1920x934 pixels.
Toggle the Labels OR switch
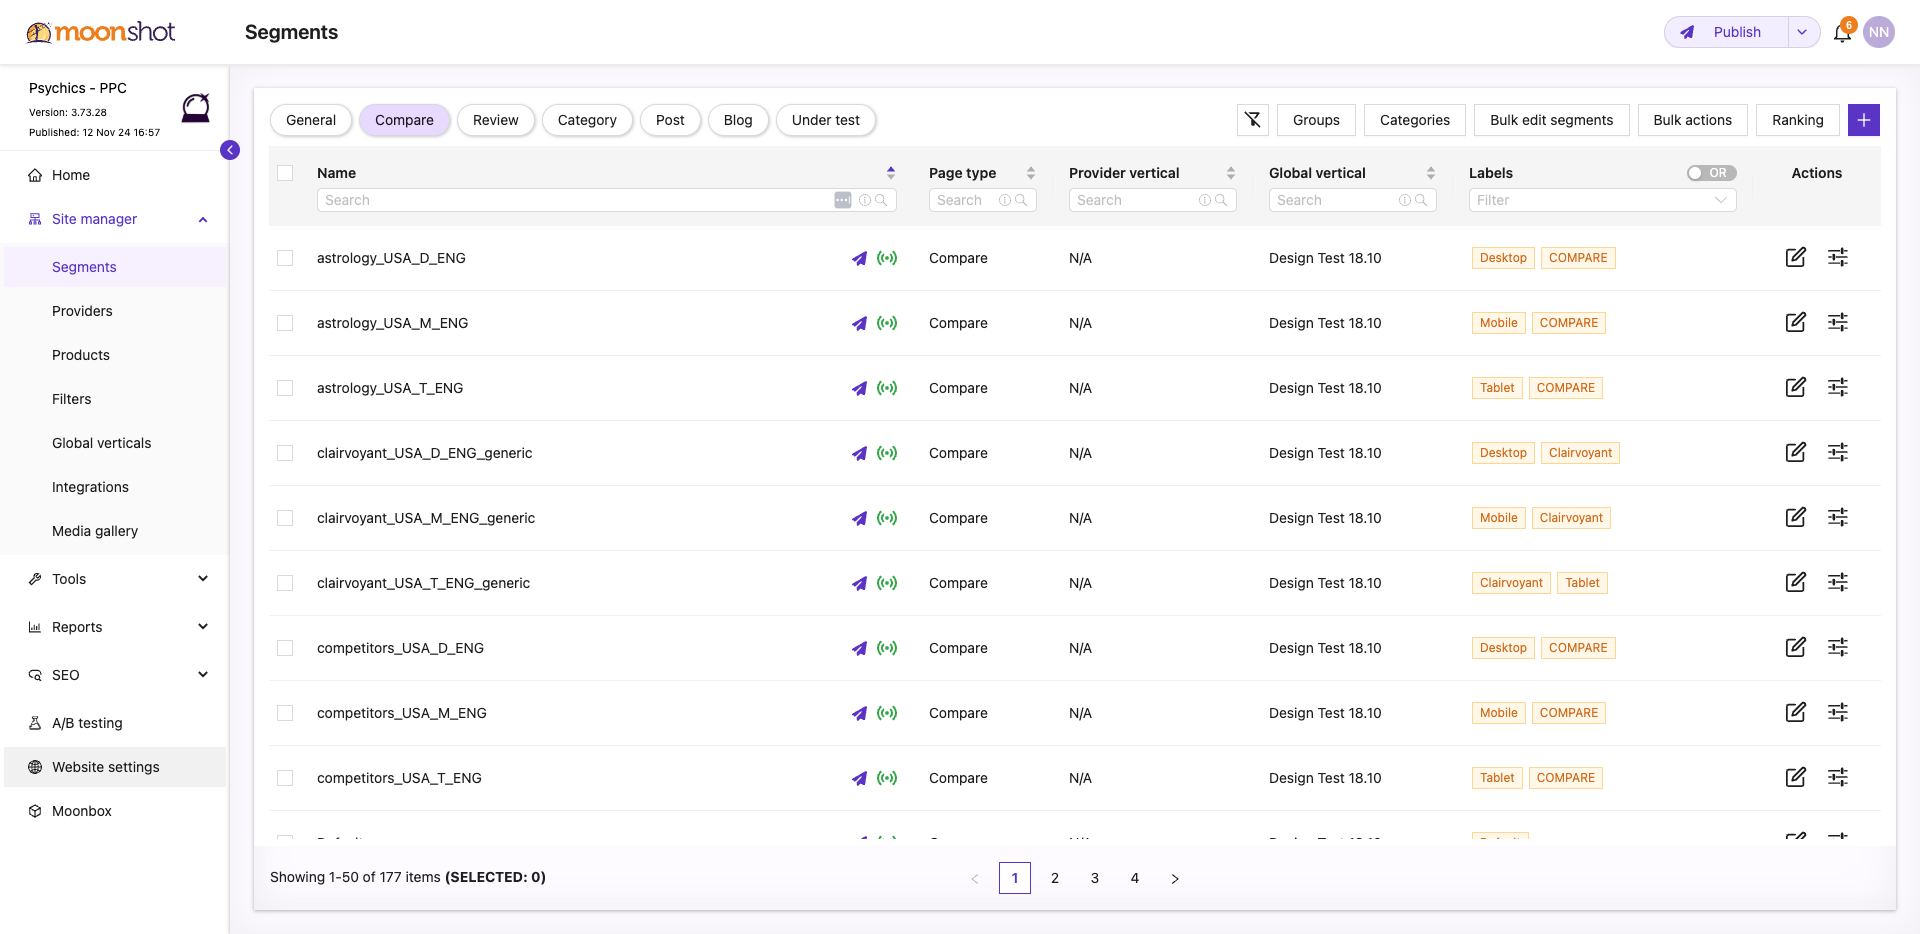click(1711, 173)
